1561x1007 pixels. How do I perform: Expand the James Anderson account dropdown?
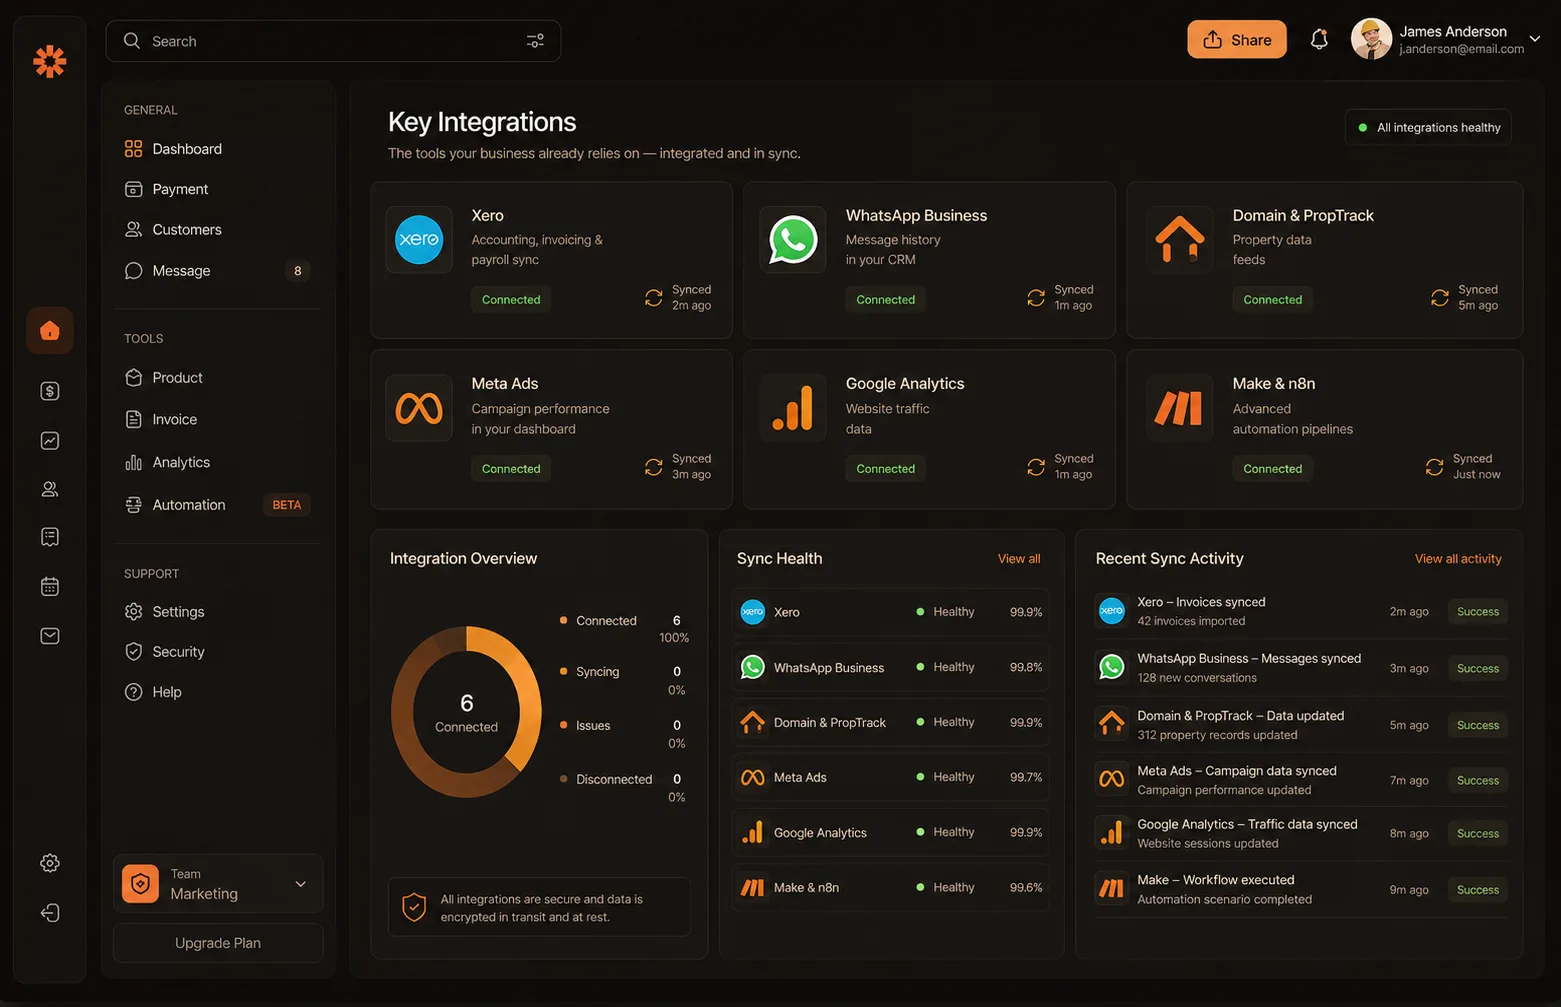(1535, 39)
